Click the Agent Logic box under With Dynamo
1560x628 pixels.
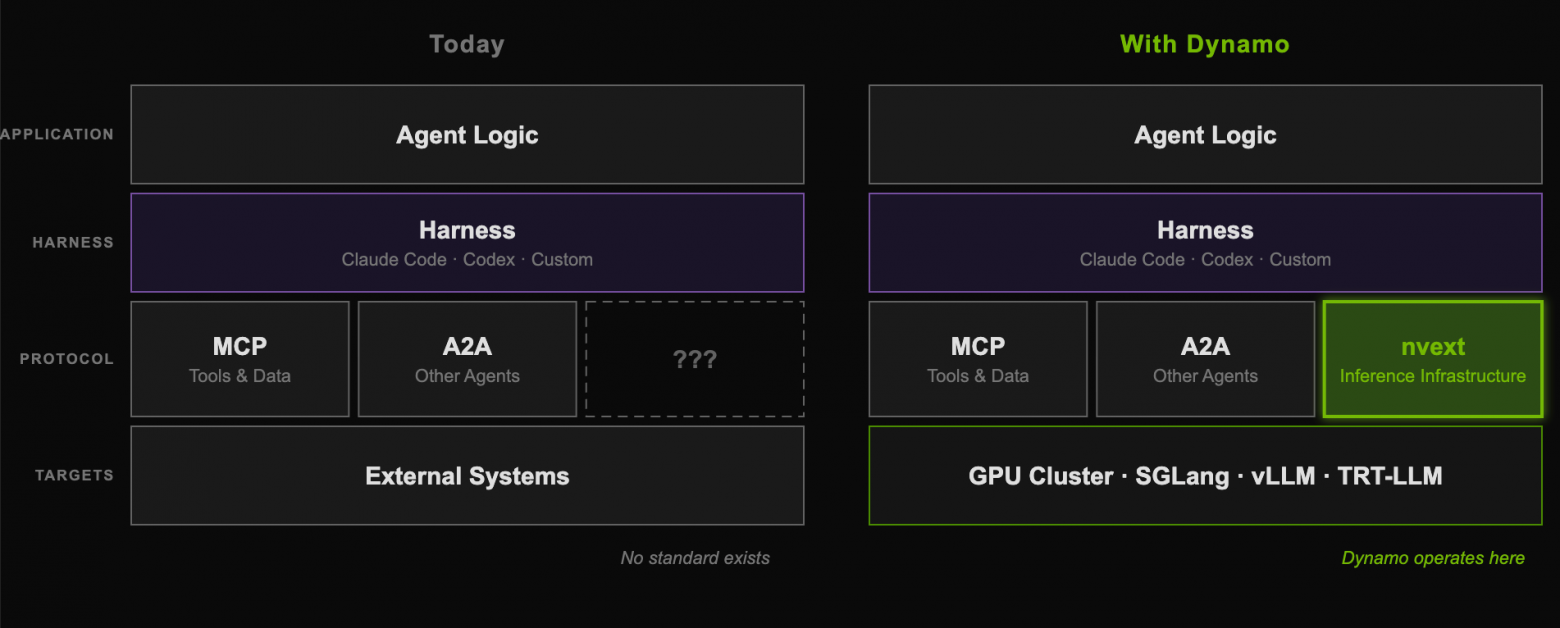pos(1205,134)
